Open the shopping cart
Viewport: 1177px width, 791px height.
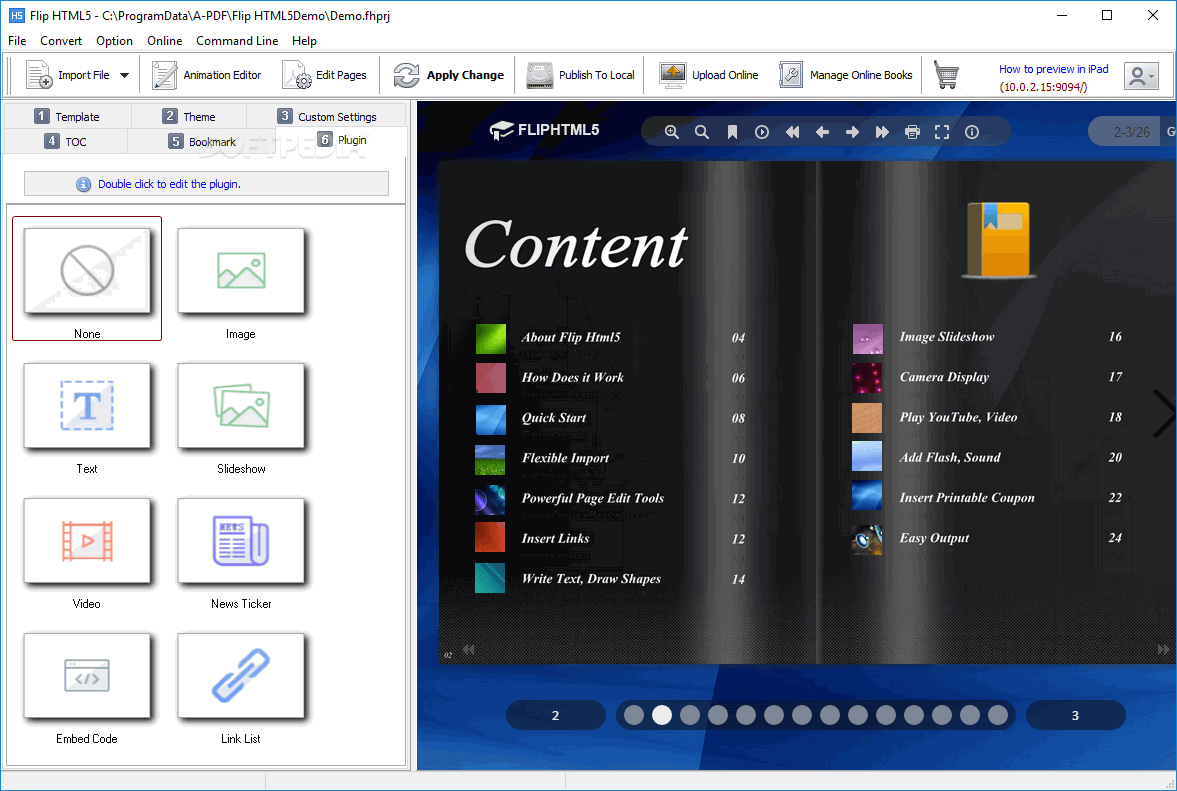tap(946, 75)
